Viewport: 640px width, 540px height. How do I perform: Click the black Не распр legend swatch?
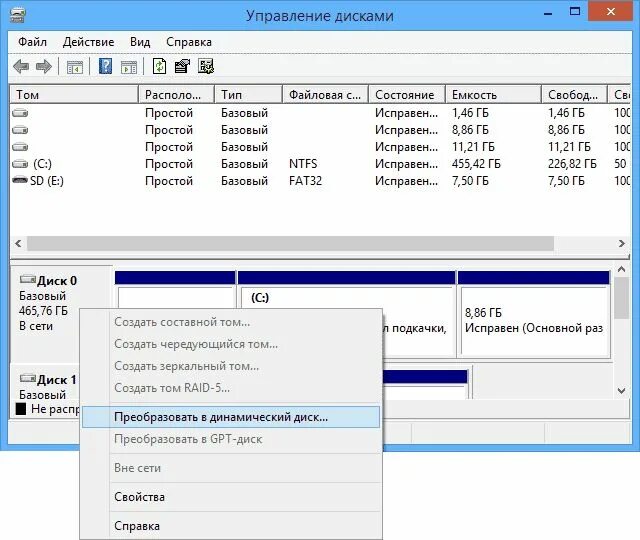tap(21, 409)
